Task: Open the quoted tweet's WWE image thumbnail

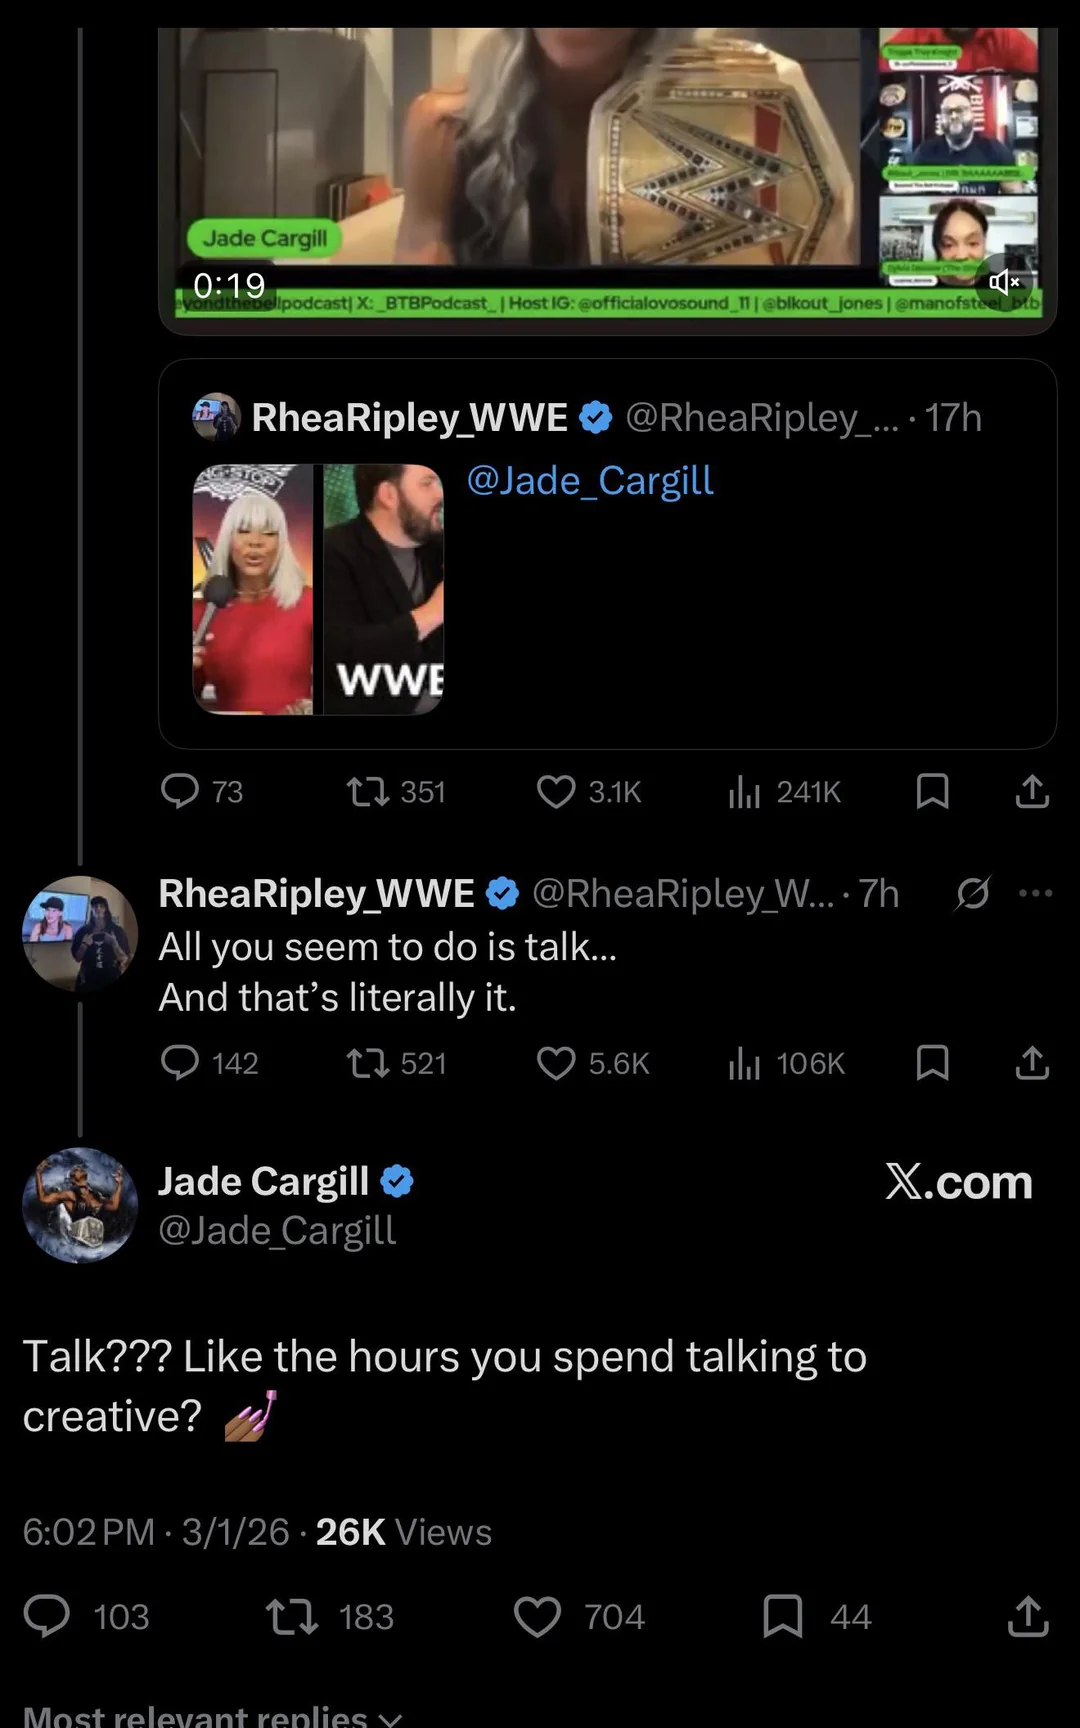Action: [x=318, y=589]
